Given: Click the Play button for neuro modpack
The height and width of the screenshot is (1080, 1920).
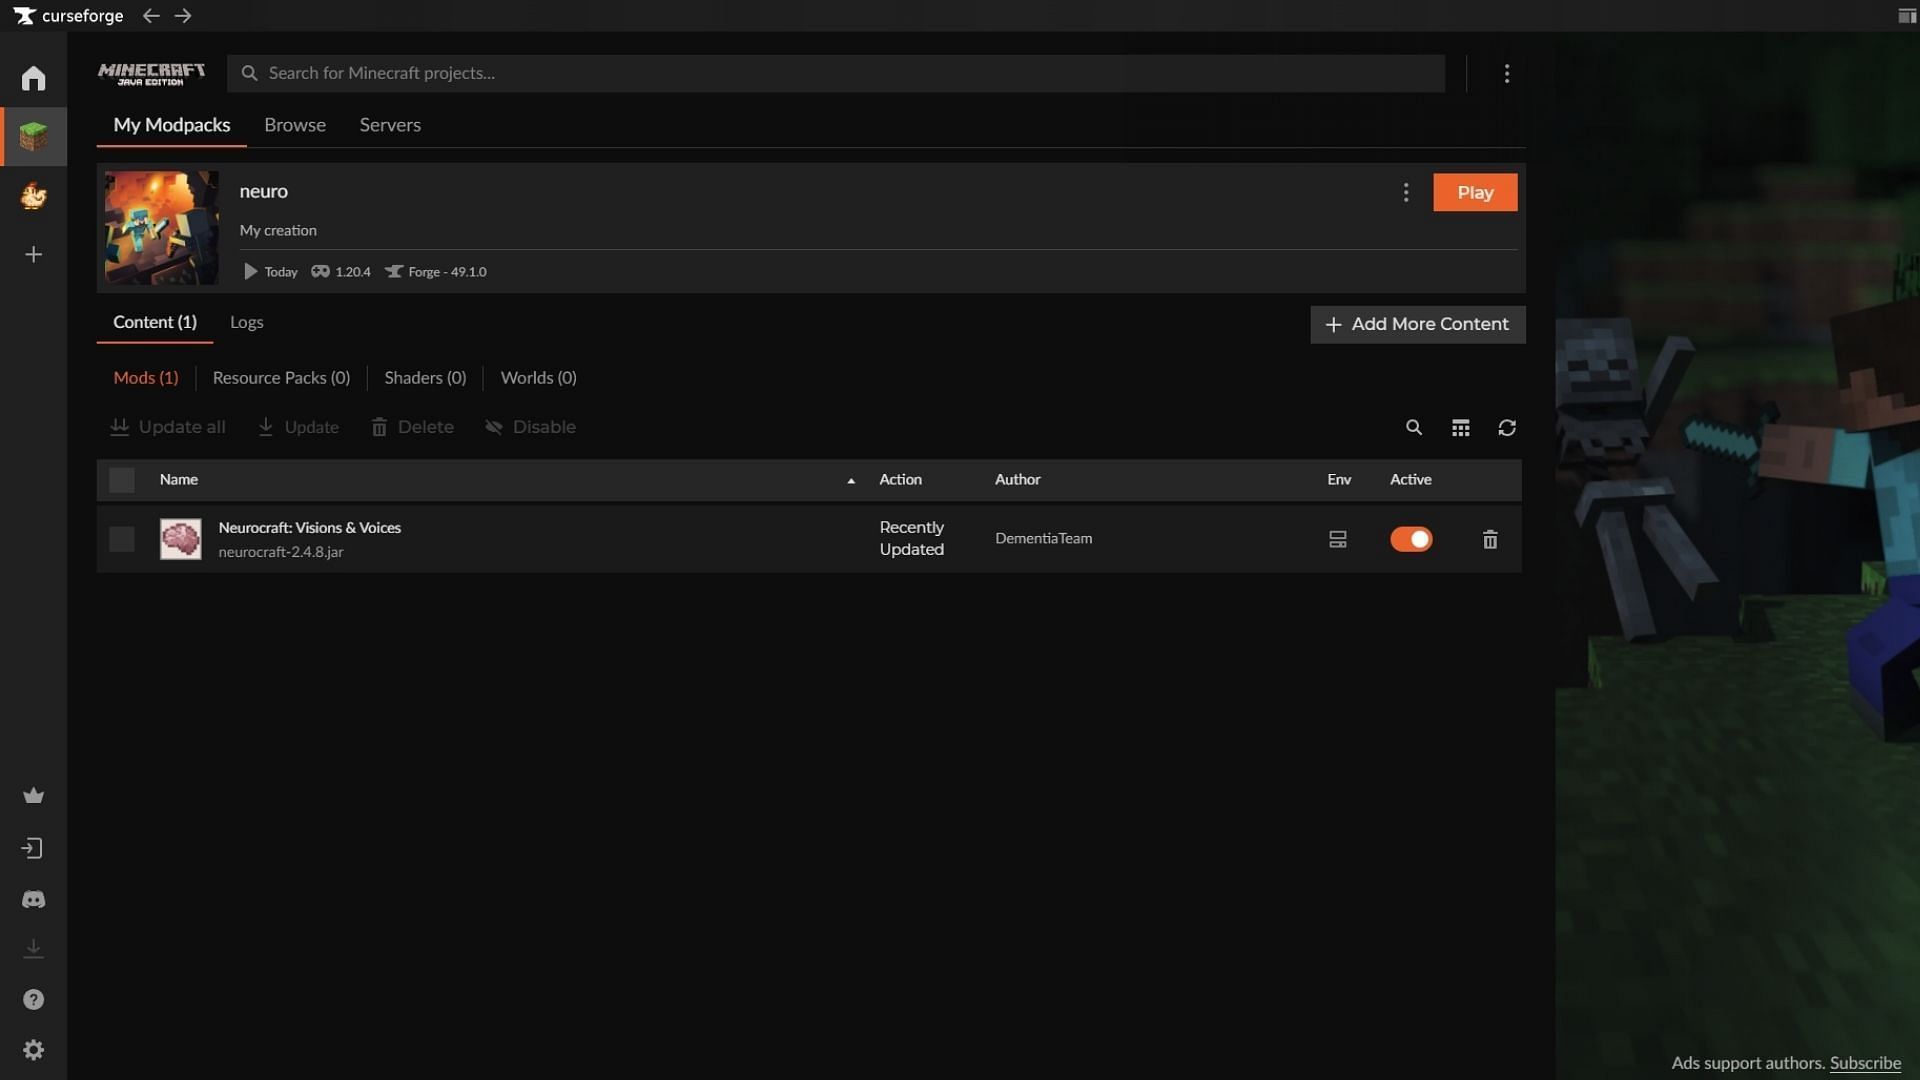Looking at the screenshot, I should (1474, 191).
